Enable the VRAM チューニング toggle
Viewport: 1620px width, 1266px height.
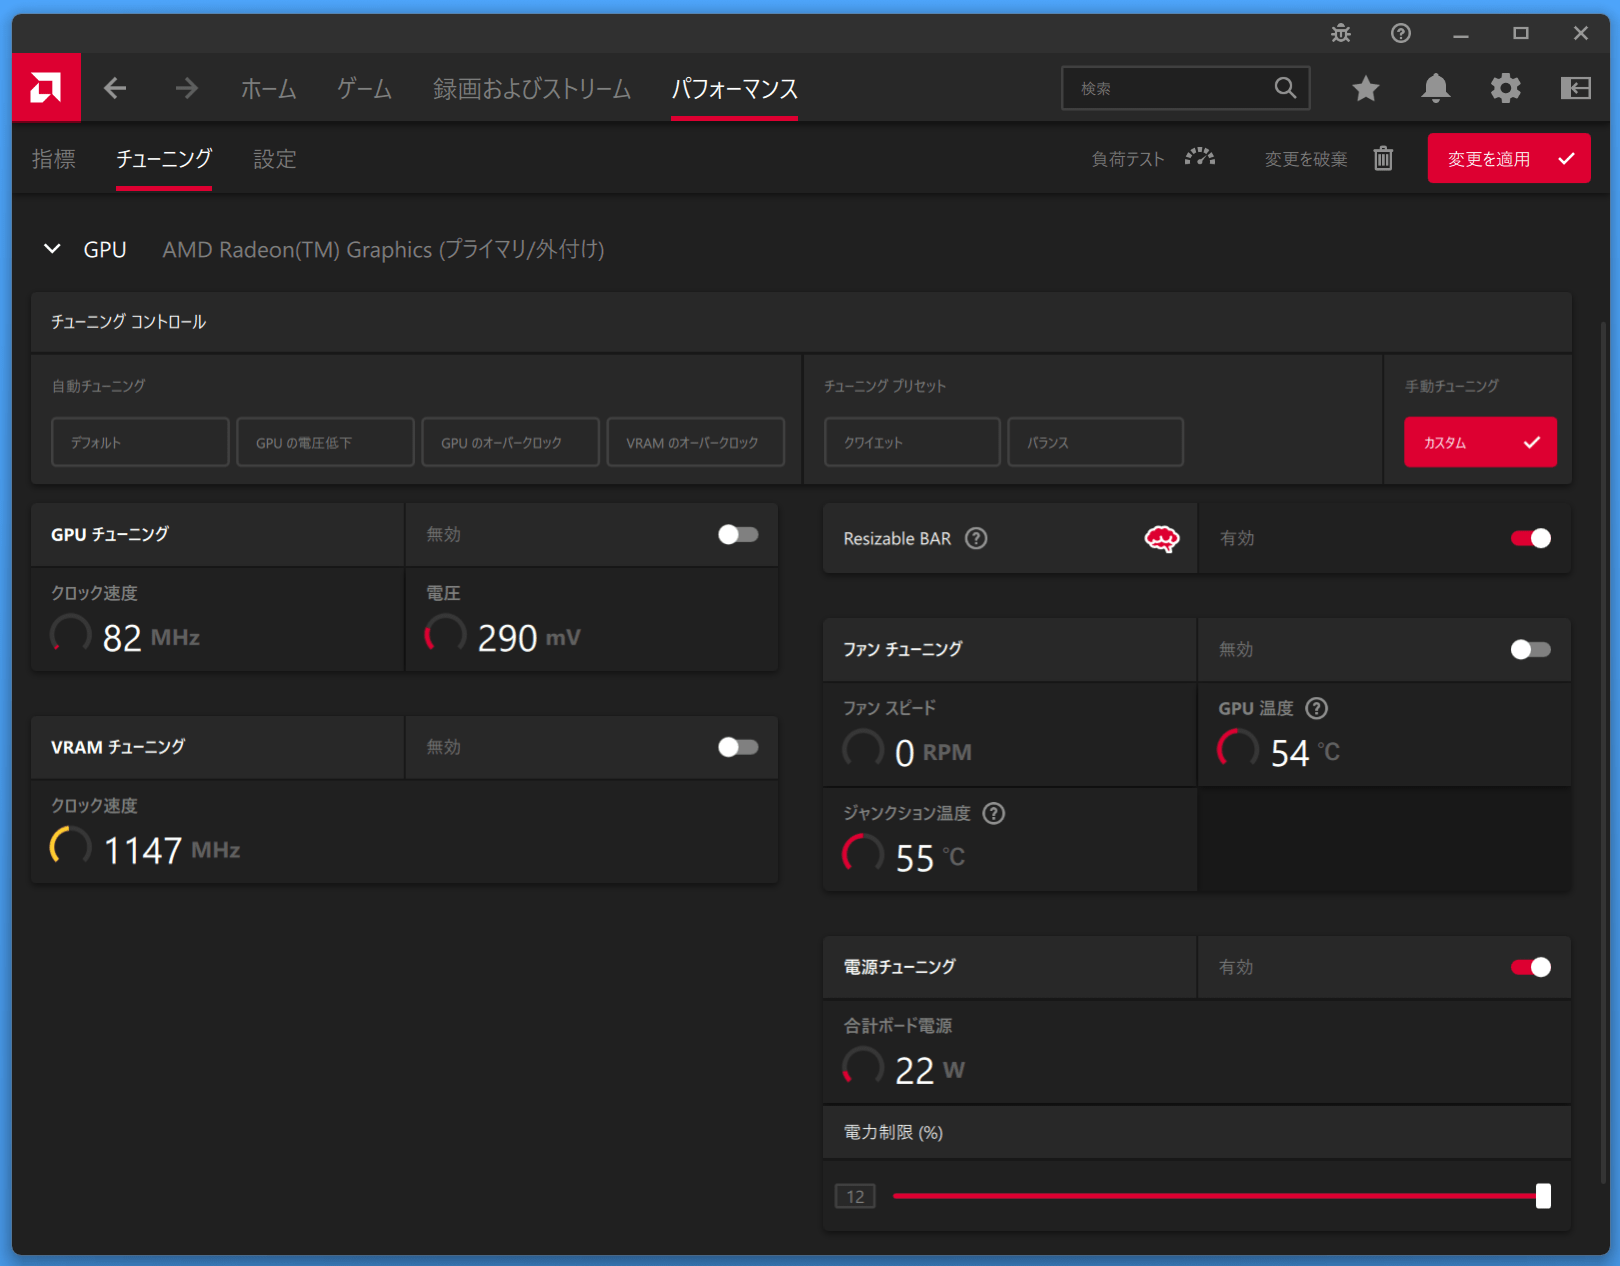click(738, 748)
